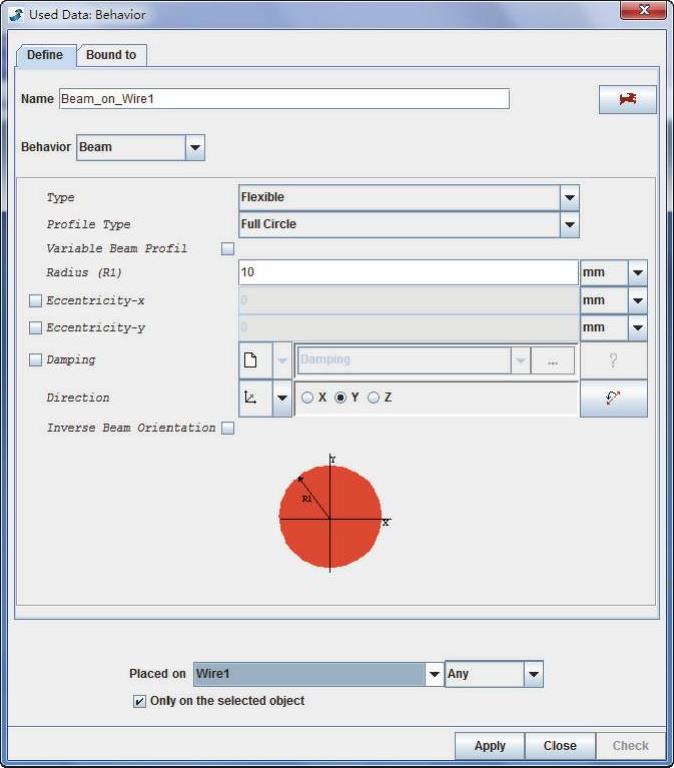
Task: Click the red pin icon beside Name field
Action: [627, 99]
